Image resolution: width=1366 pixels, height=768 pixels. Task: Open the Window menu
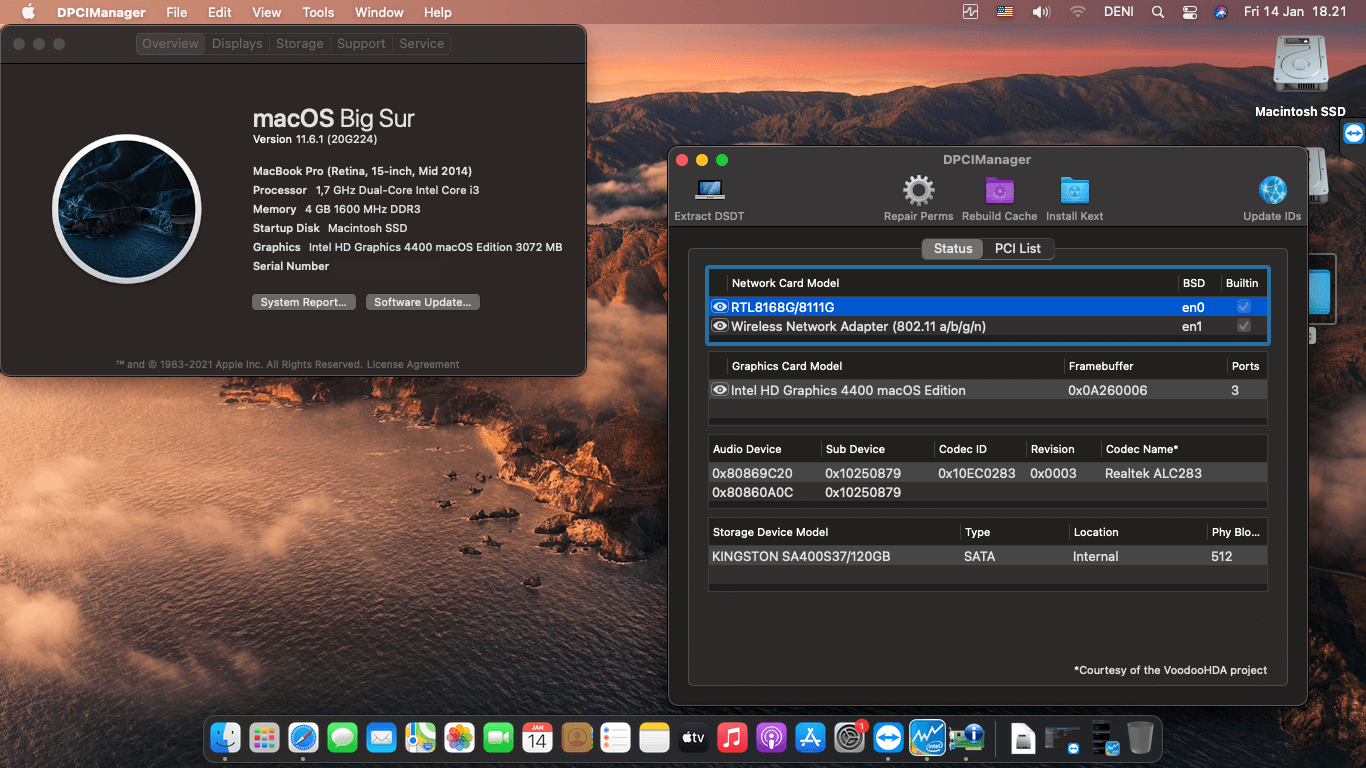[379, 12]
